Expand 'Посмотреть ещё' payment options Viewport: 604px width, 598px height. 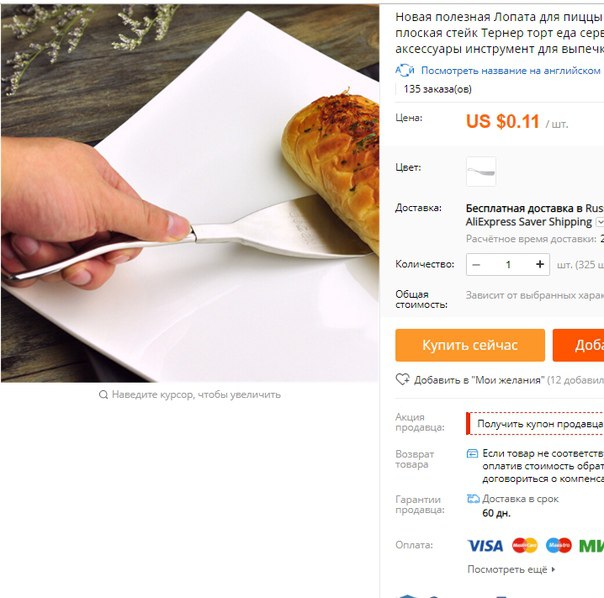(511, 569)
